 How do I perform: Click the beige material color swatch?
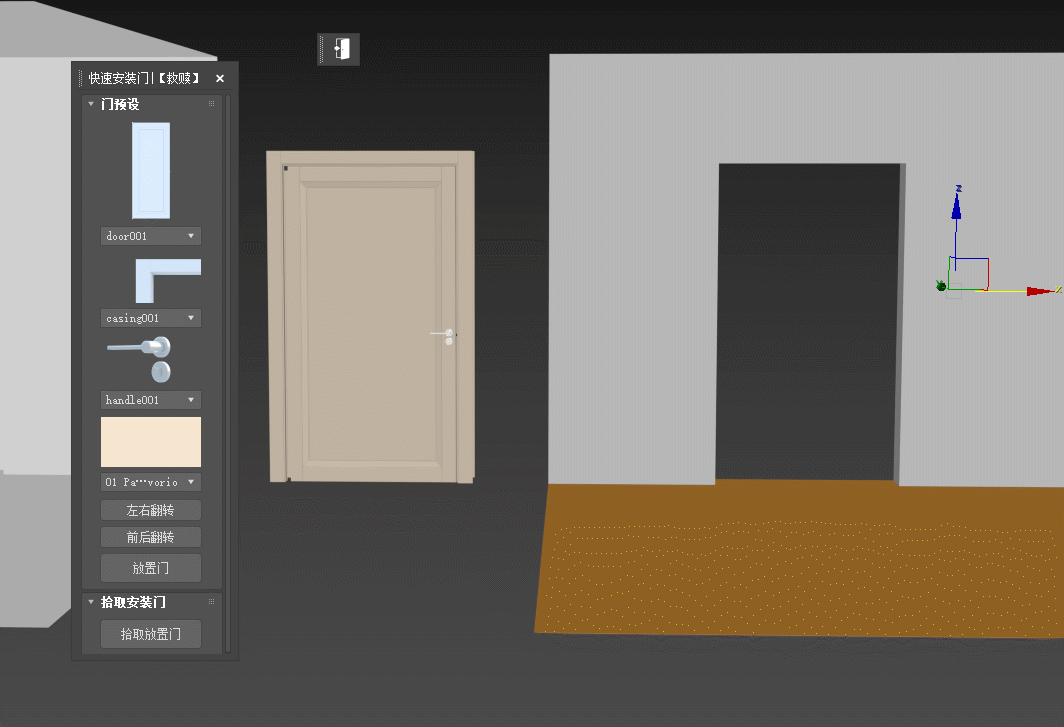[x=151, y=442]
